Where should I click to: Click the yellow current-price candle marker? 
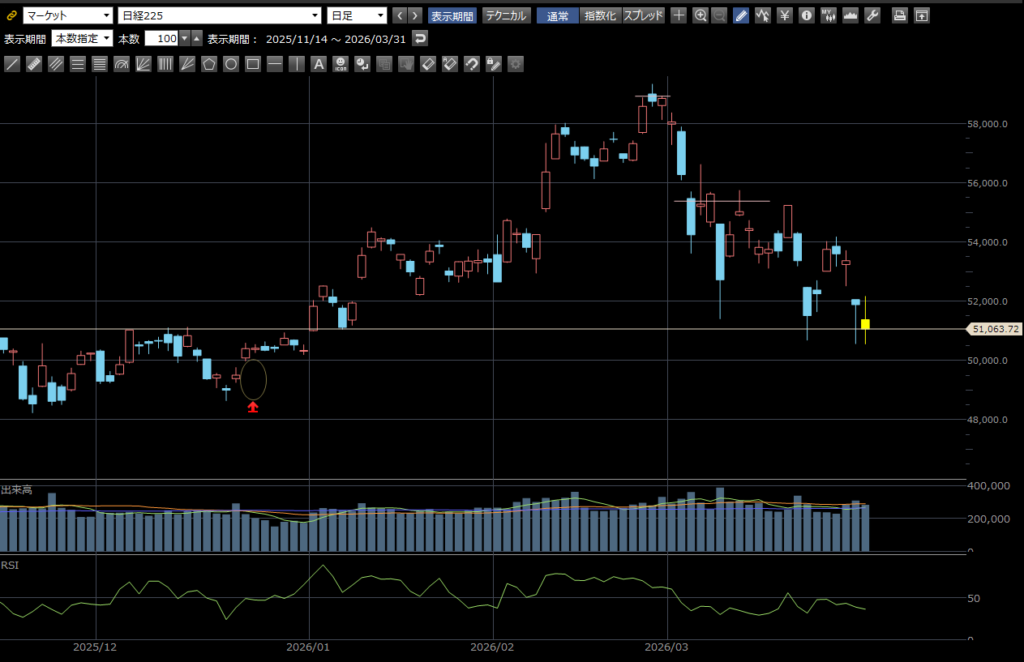(865, 324)
